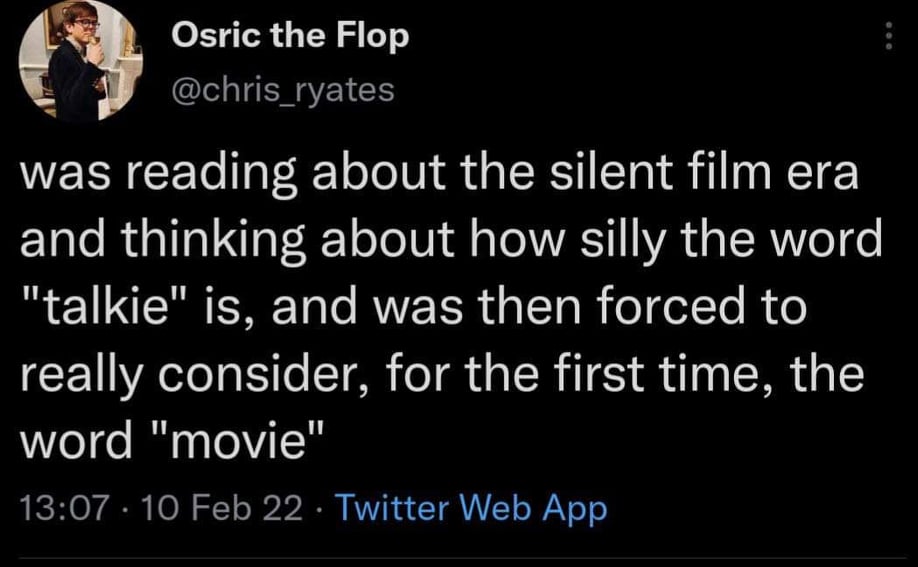Click Osric the Flop's profile avatar
This screenshot has width=918, height=567.
(x=81, y=61)
